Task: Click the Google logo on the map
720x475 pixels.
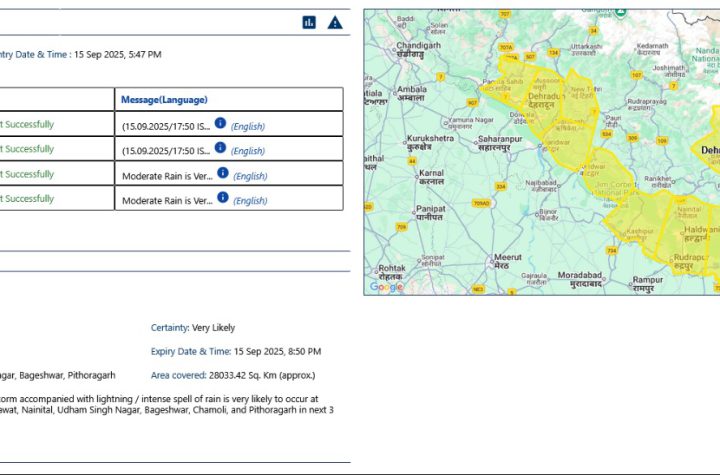Action: [387, 287]
